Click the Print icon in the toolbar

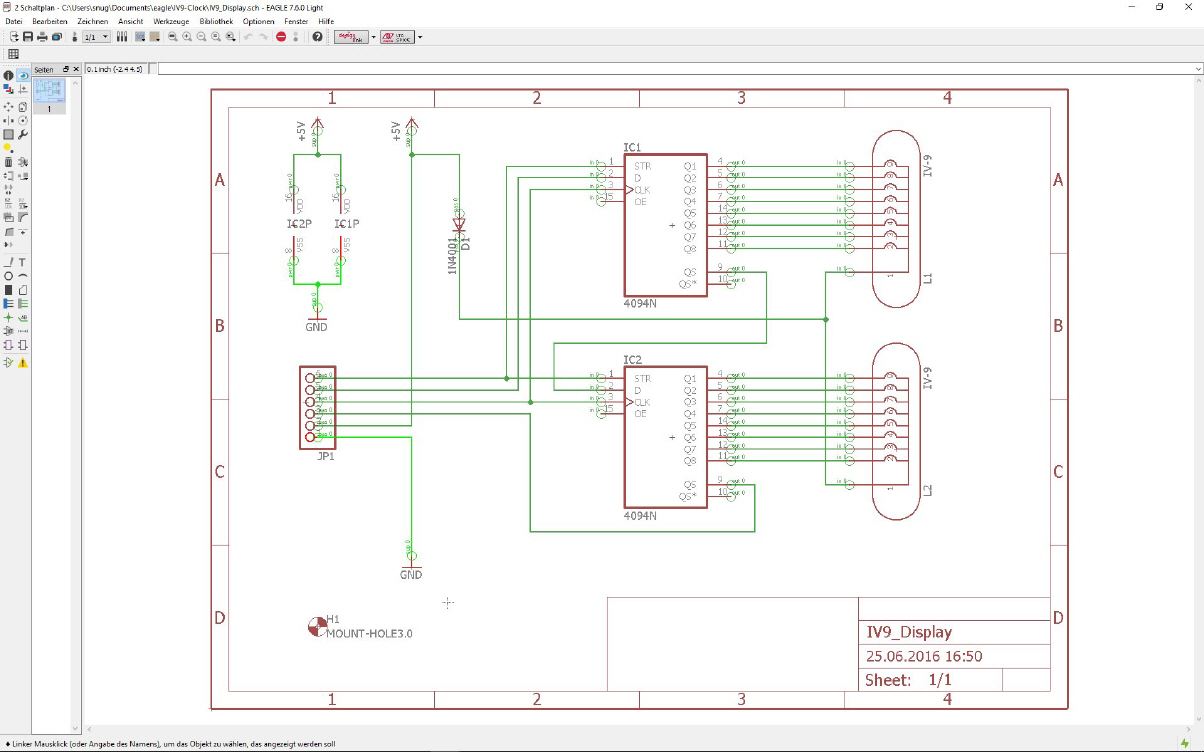(x=42, y=37)
